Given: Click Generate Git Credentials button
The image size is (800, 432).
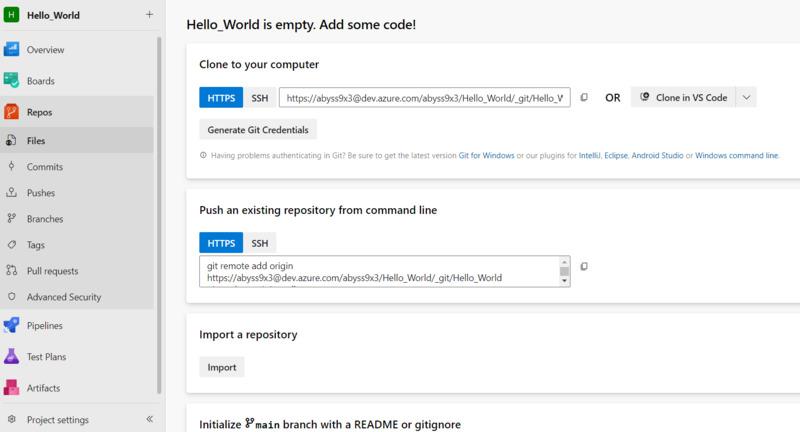Looking at the screenshot, I should (x=258, y=130).
